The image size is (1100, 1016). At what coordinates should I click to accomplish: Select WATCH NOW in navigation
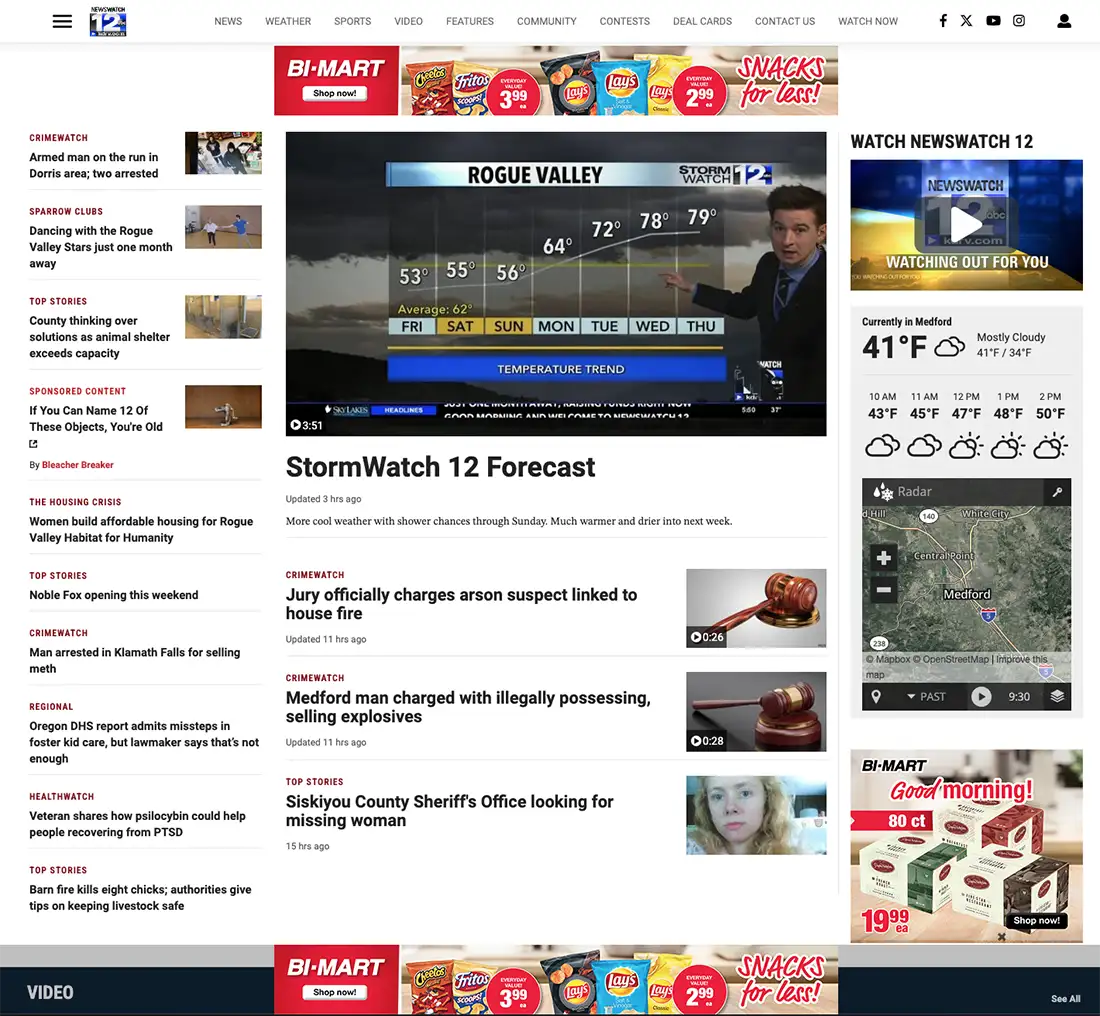pyautogui.click(x=868, y=21)
